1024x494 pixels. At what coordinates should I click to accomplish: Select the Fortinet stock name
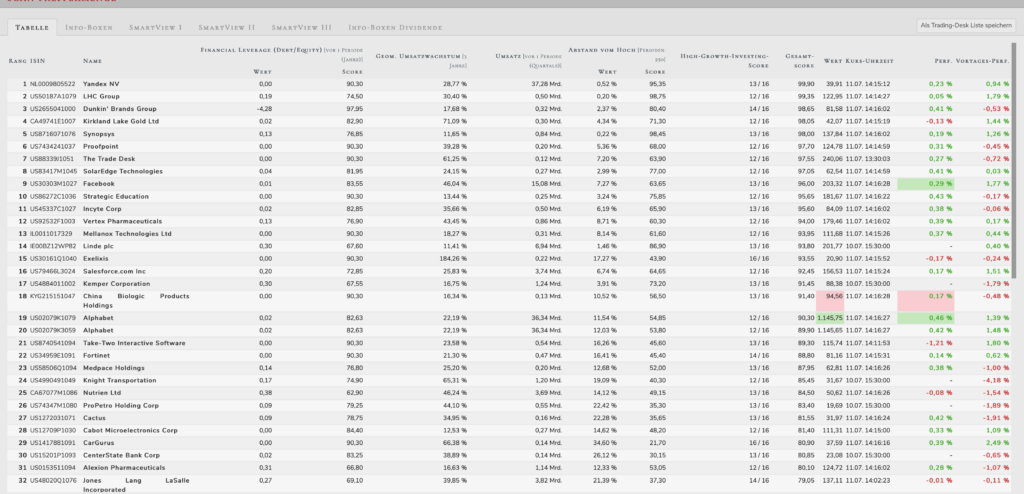tap(97, 355)
